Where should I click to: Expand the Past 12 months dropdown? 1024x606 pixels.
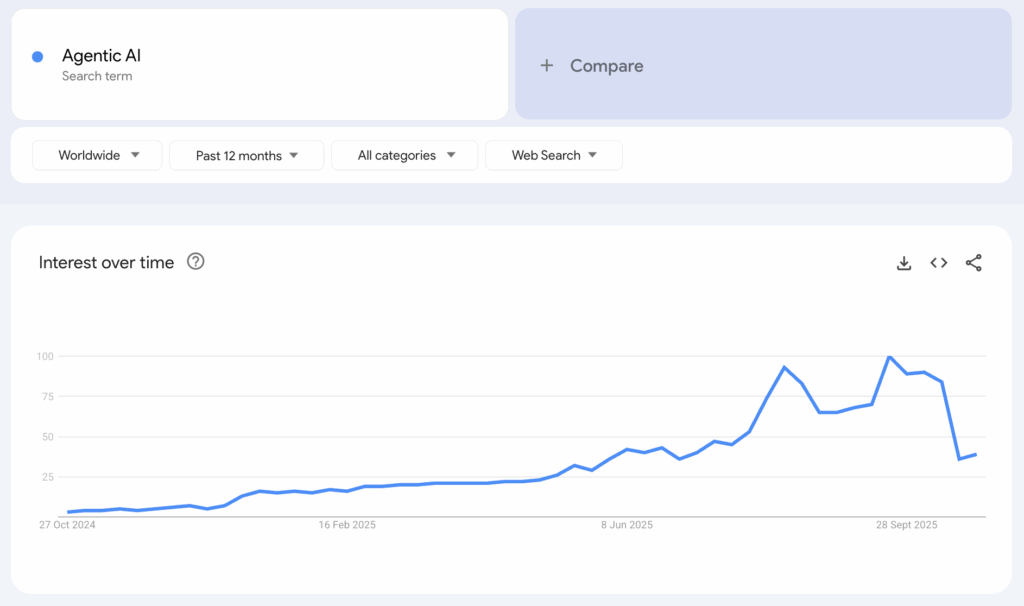[x=246, y=155]
